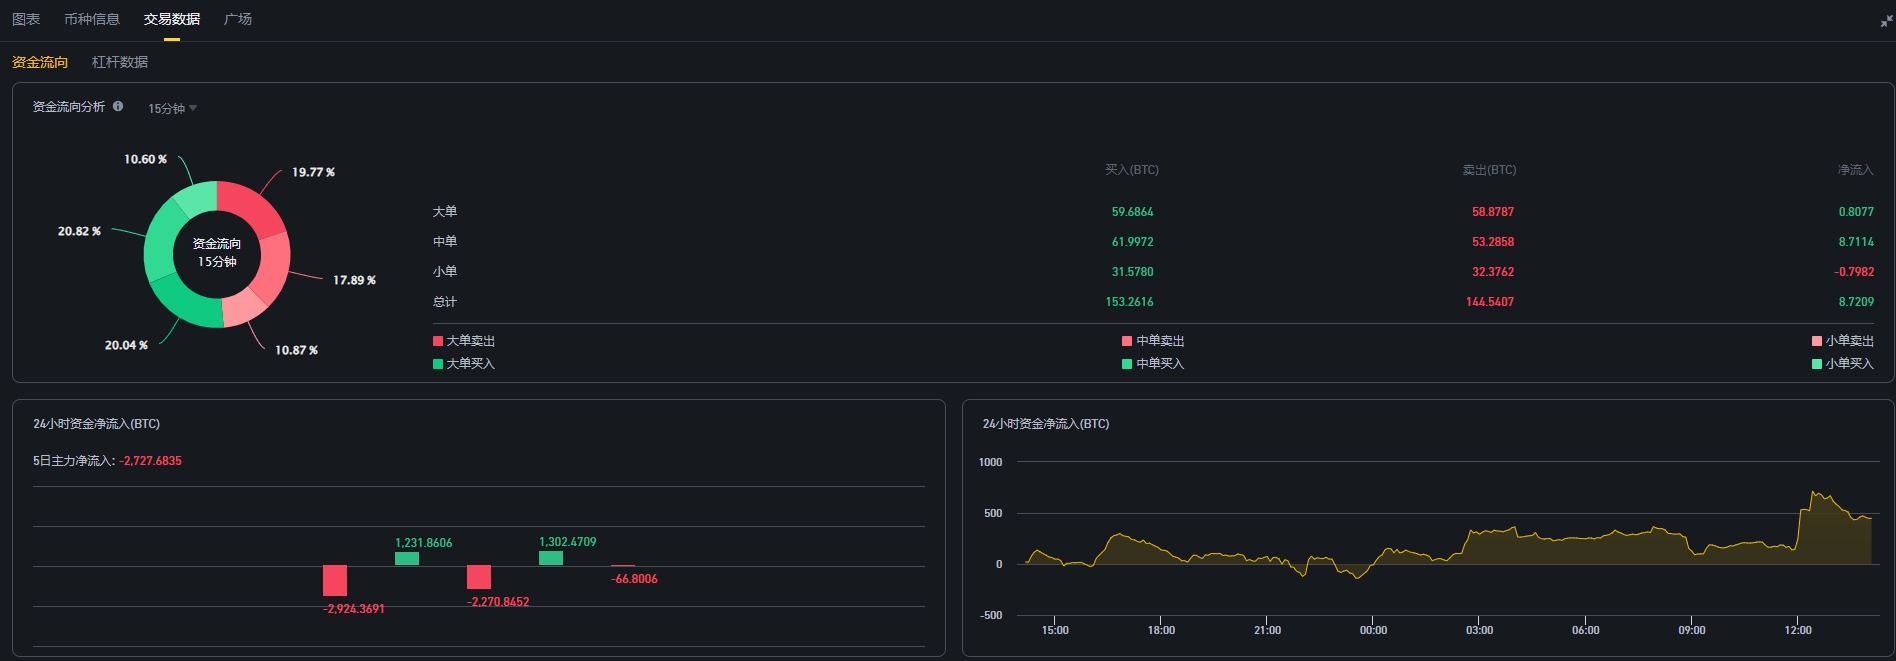Open the 币种信息 tab
The width and height of the screenshot is (1896, 661).
(x=92, y=19)
